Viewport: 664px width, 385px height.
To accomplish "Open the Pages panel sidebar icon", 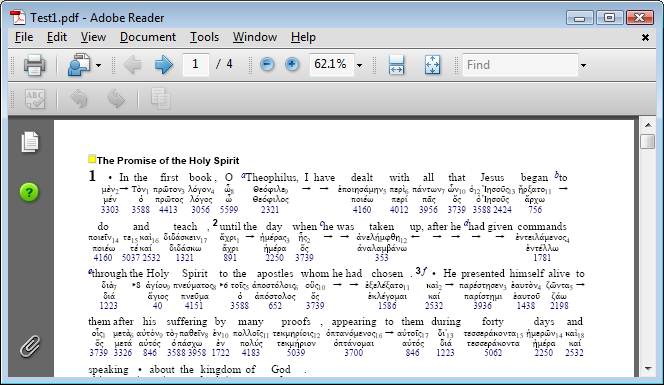I will pyautogui.click(x=30, y=141).
